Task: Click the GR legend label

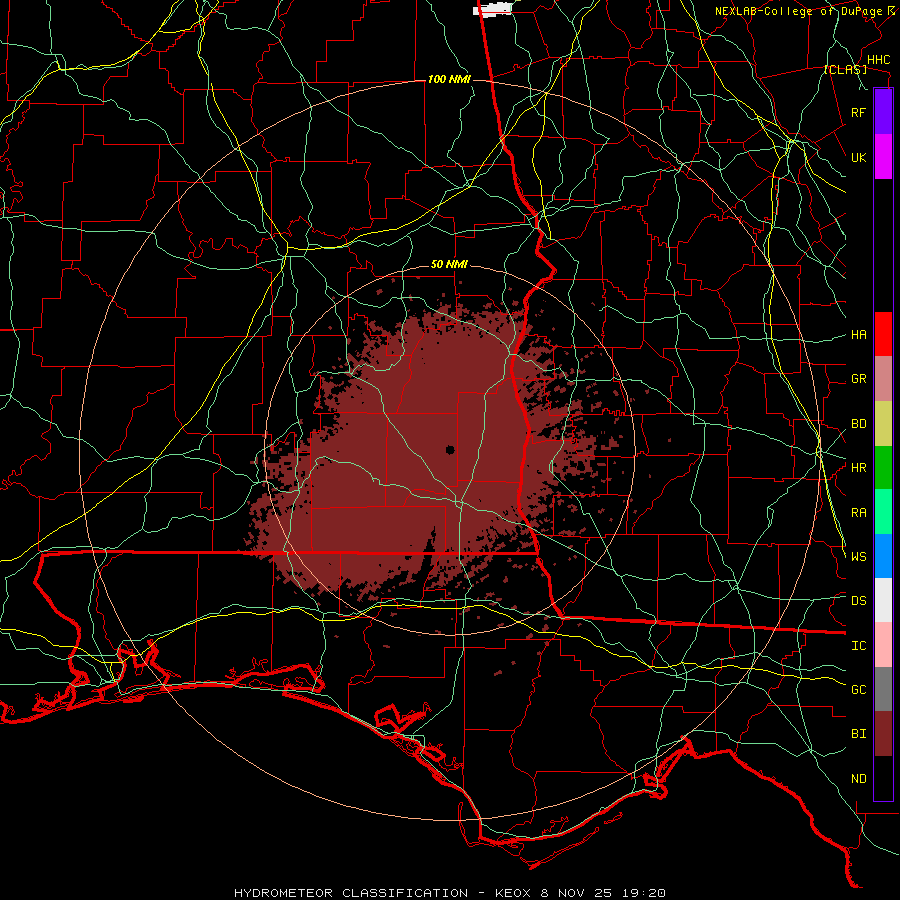Action: 858,379
